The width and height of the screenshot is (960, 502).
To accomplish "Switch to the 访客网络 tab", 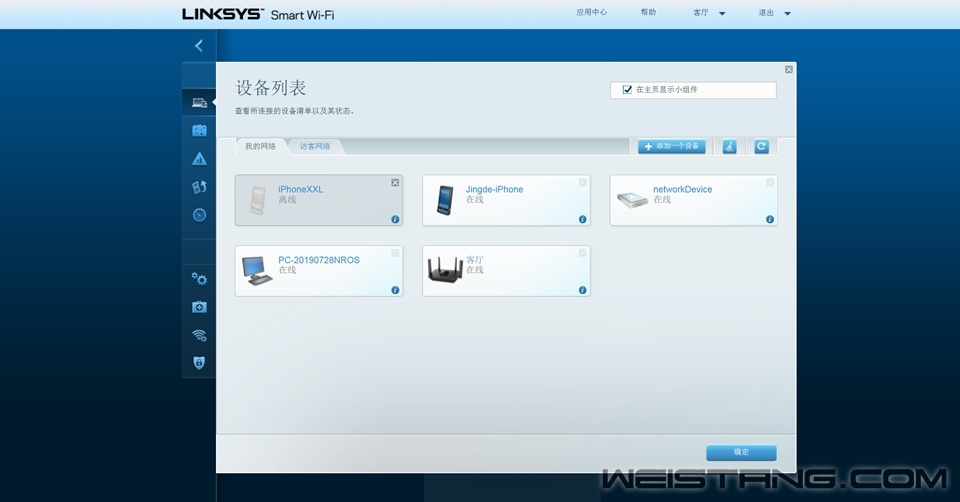I will [x=315, y=147].
